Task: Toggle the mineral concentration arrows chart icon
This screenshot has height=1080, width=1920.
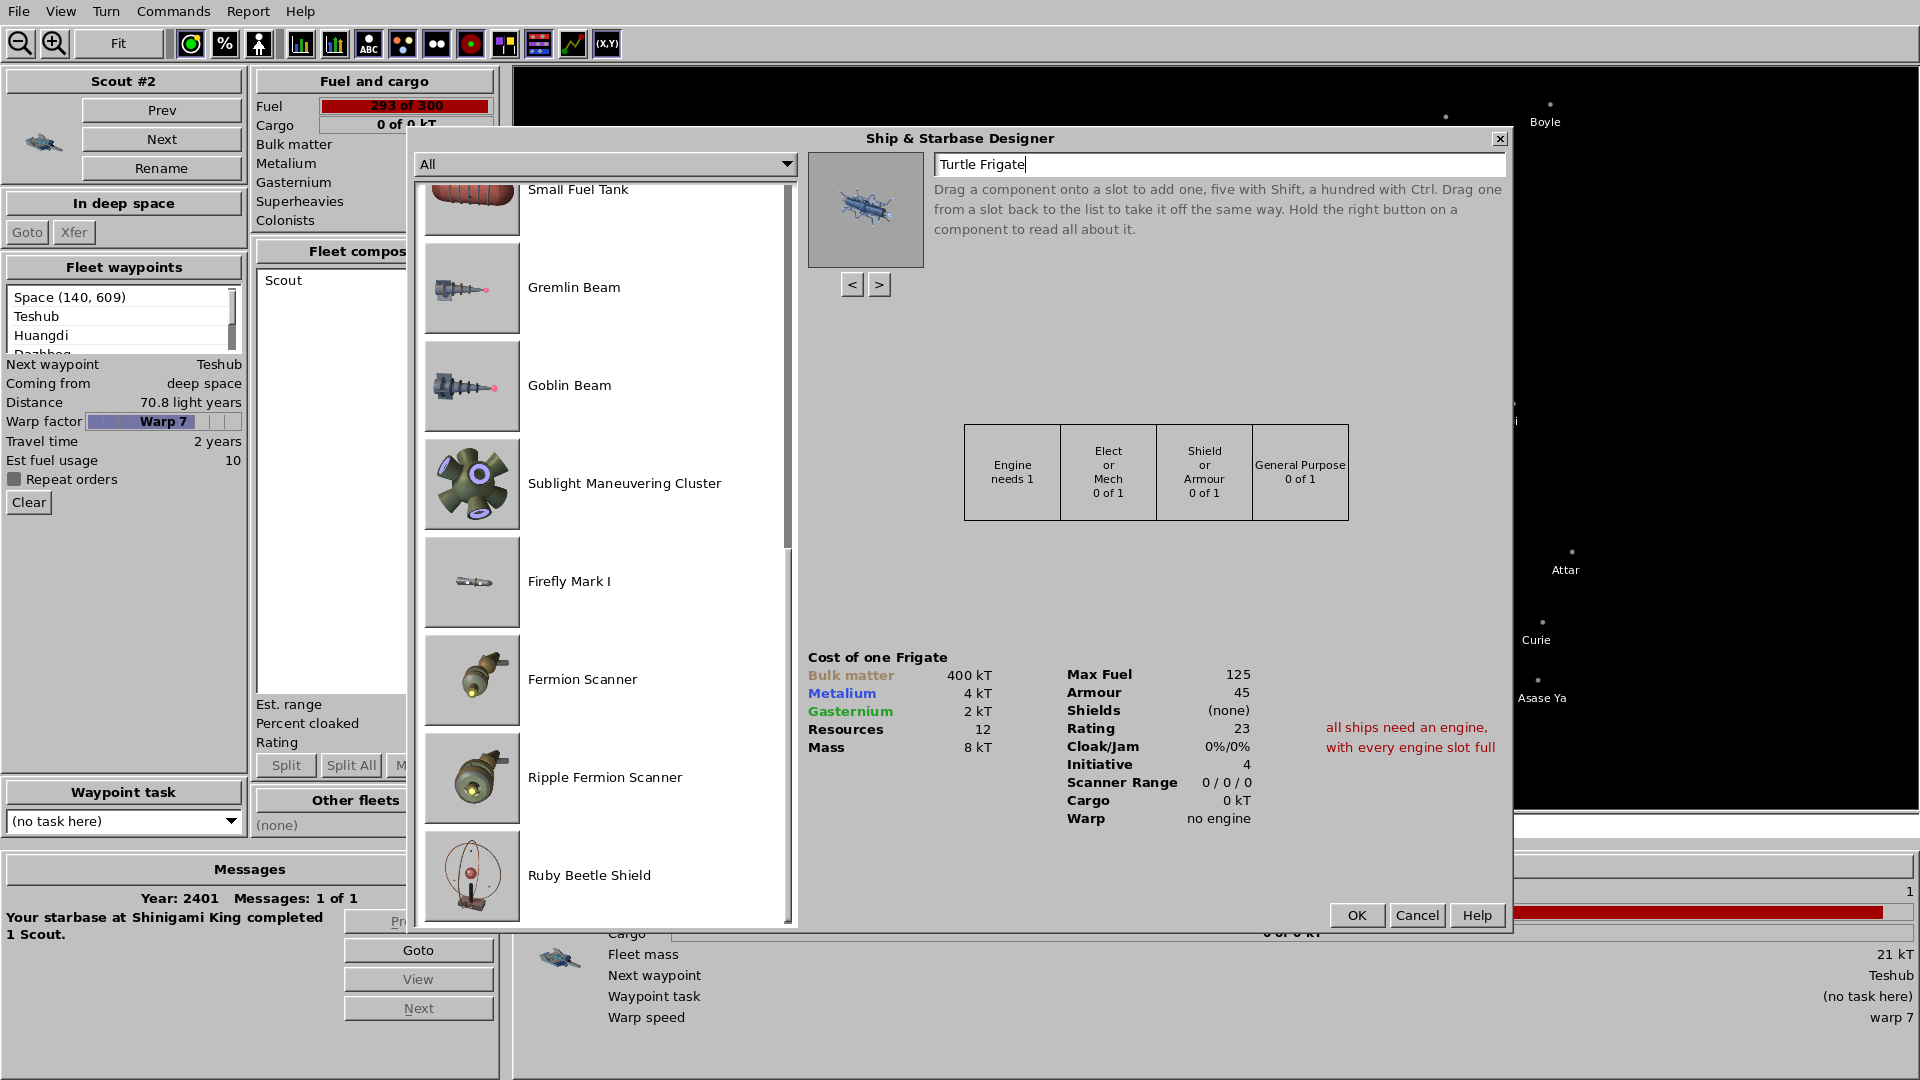Action: coord(335,44)
